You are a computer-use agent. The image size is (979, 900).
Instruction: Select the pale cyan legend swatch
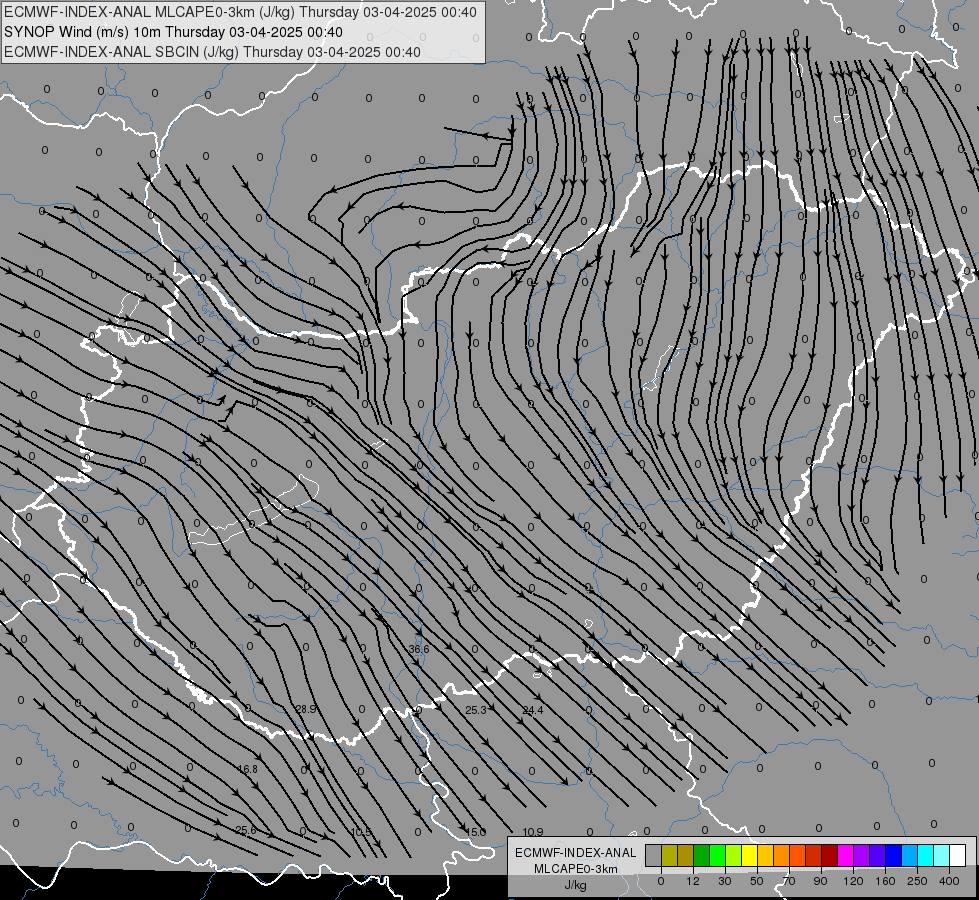[x=942, y=856]
